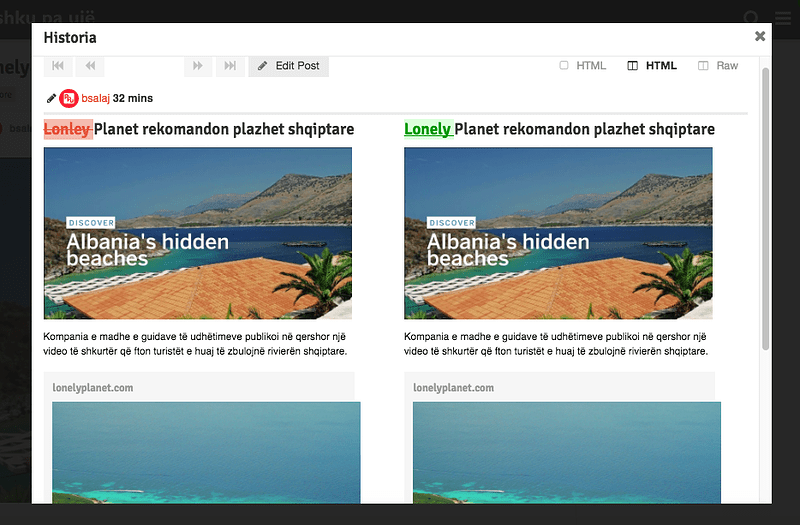This screenshot has width=800, height=525.
Task: Jump to the last revision
Action: [x=230, y=66]
